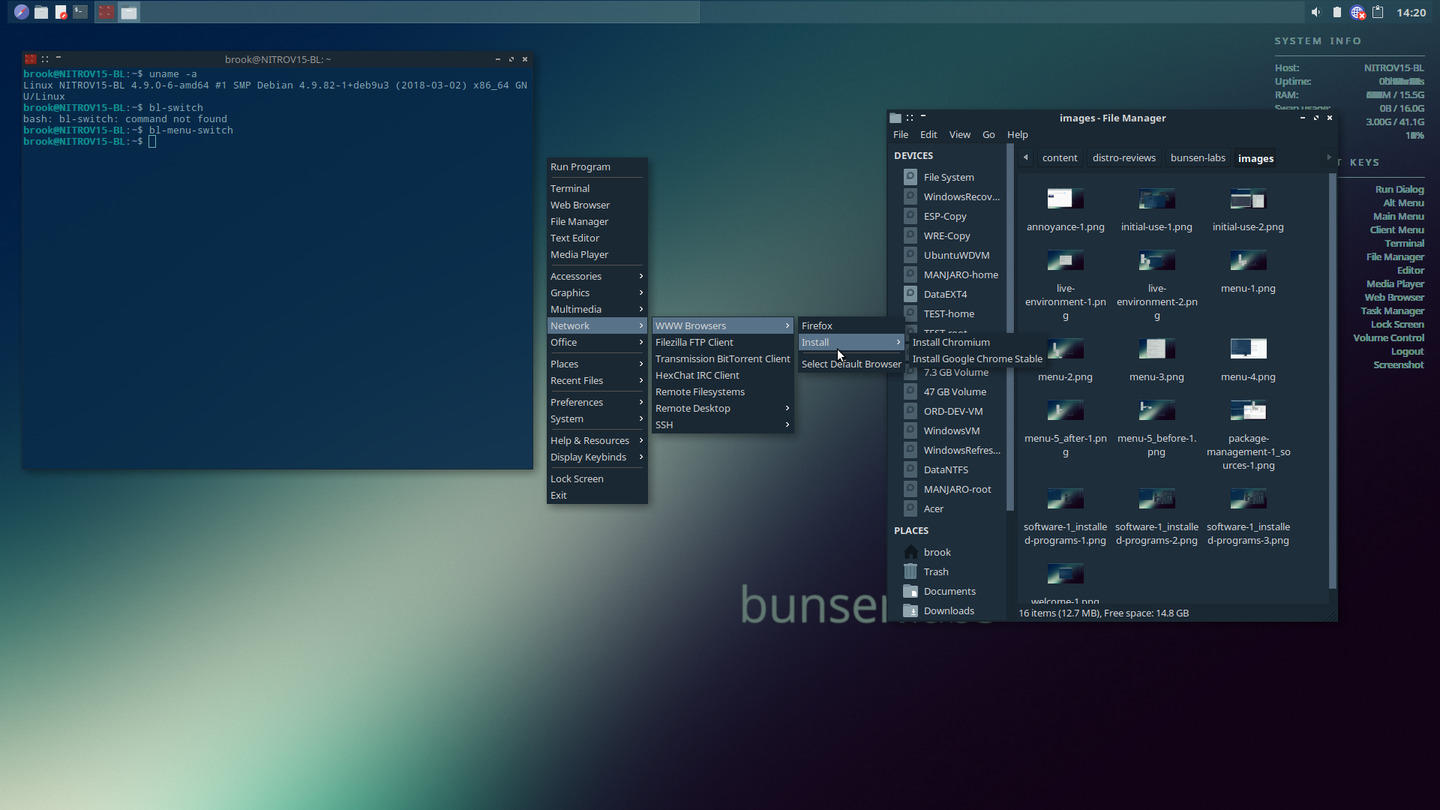Open HexChat IRC Client
Screen dimensions: 1440x810
tap(722, 375)
